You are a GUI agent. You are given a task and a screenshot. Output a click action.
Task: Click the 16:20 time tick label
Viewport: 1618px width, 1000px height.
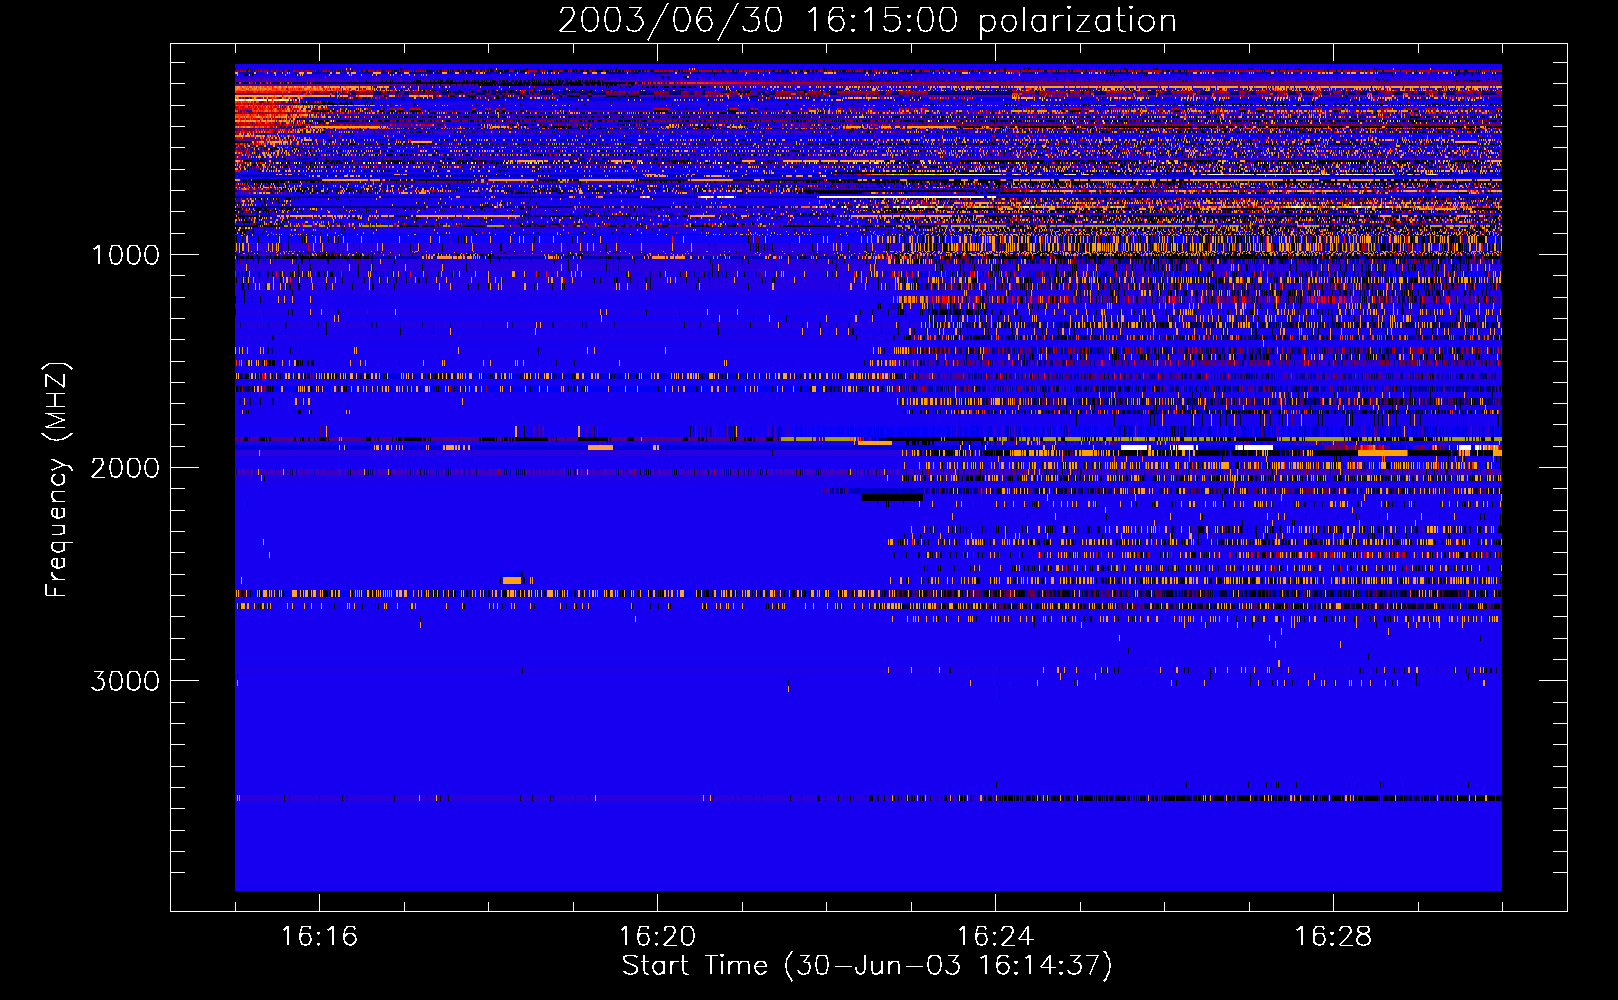click(x=657, y=937)
